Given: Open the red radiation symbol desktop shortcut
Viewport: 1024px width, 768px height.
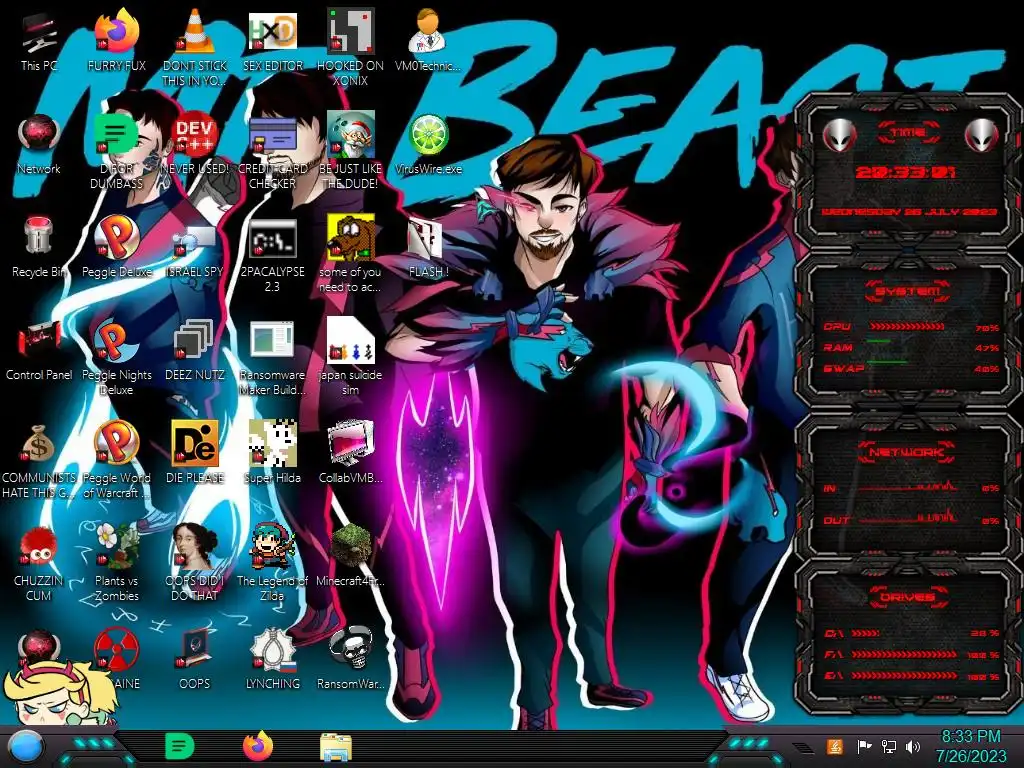Looking at the screenshot, I should click(116, 650).
